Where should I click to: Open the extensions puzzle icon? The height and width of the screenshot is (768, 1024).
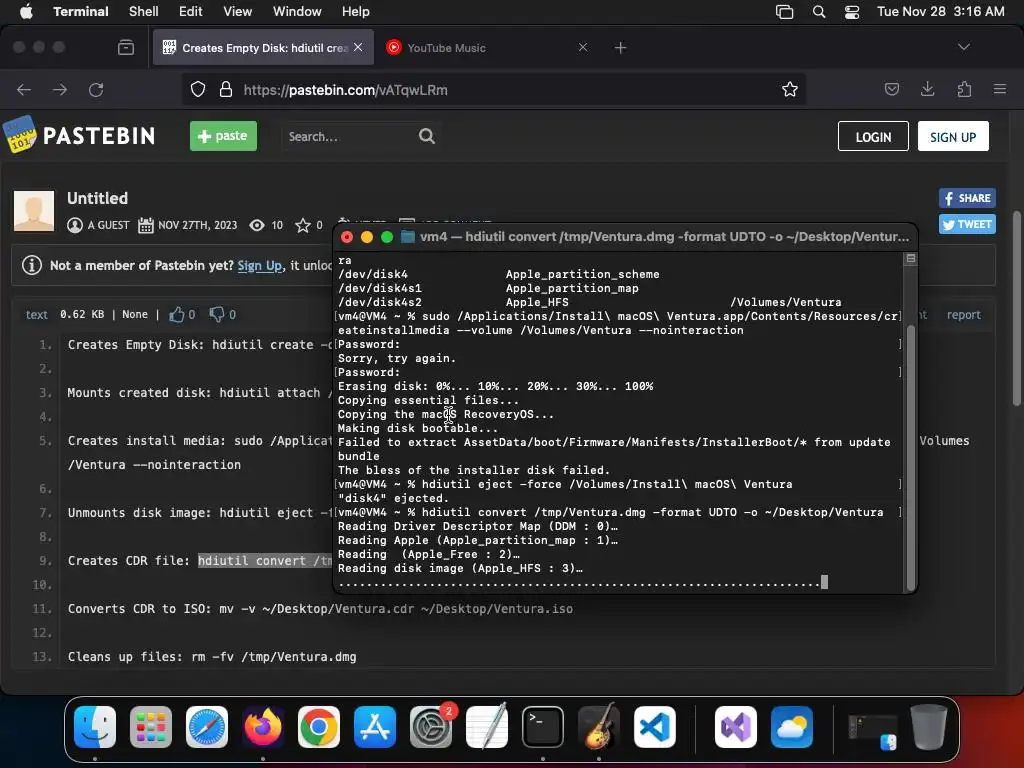coord(964,89)
